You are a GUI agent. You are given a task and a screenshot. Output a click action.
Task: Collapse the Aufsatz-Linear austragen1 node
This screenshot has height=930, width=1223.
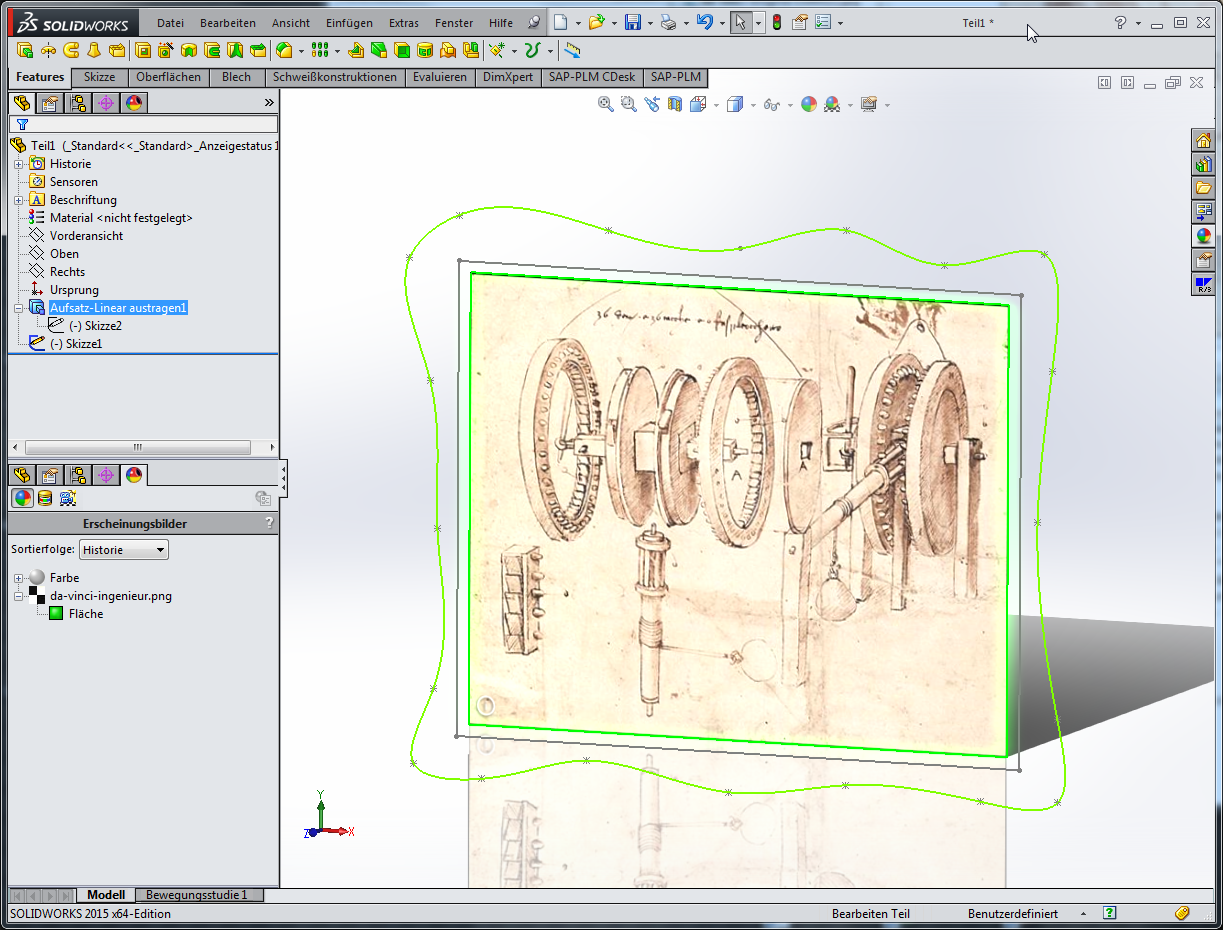coord(18,308)
